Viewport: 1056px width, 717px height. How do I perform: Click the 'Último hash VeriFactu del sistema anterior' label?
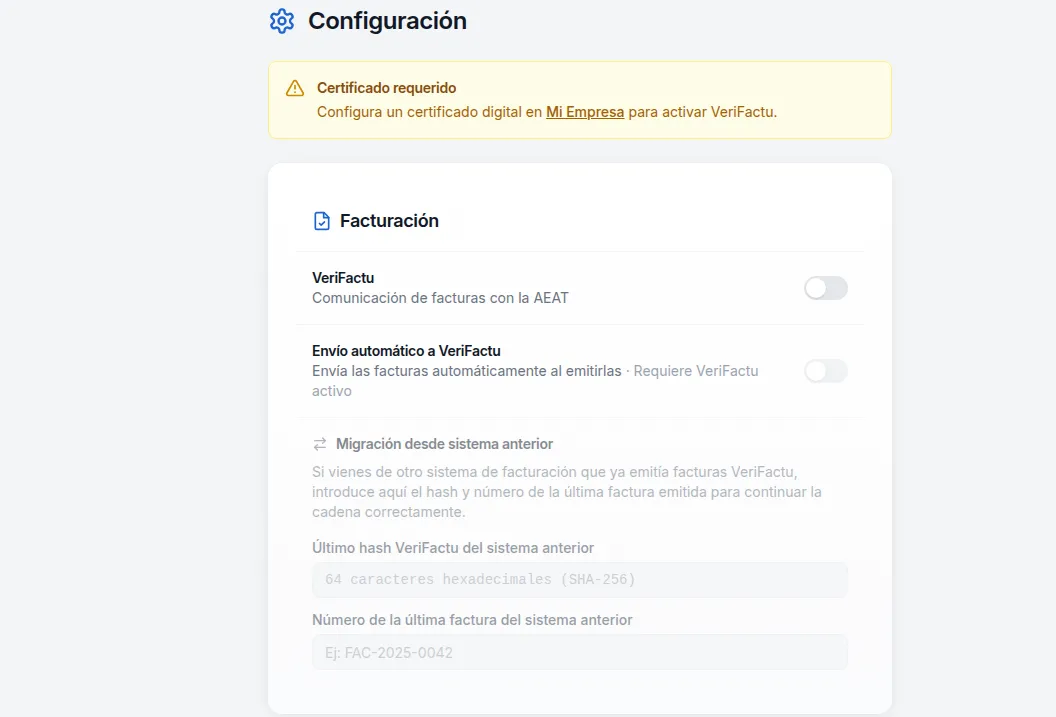point(453,548)
